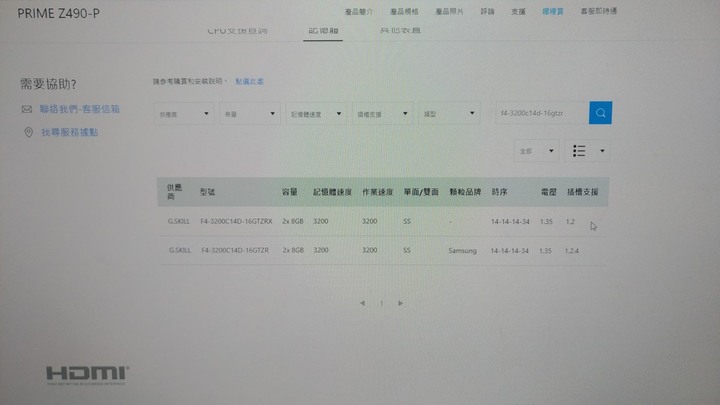Viewport: 720px width, 405px height.
Task: Open the 產品規格 top navigation item
Action: [x=404, y=11]
